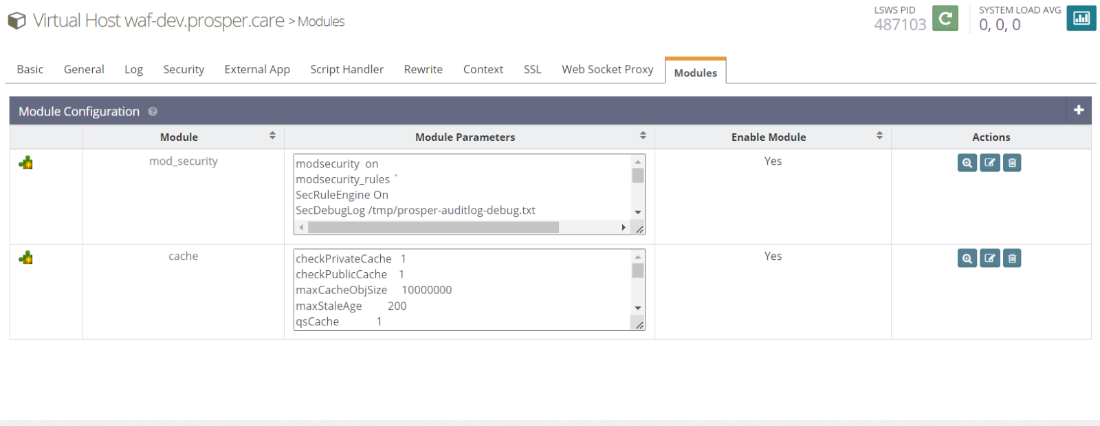Edit the mod_security module
1100x426 pixels.
point(989,163)
